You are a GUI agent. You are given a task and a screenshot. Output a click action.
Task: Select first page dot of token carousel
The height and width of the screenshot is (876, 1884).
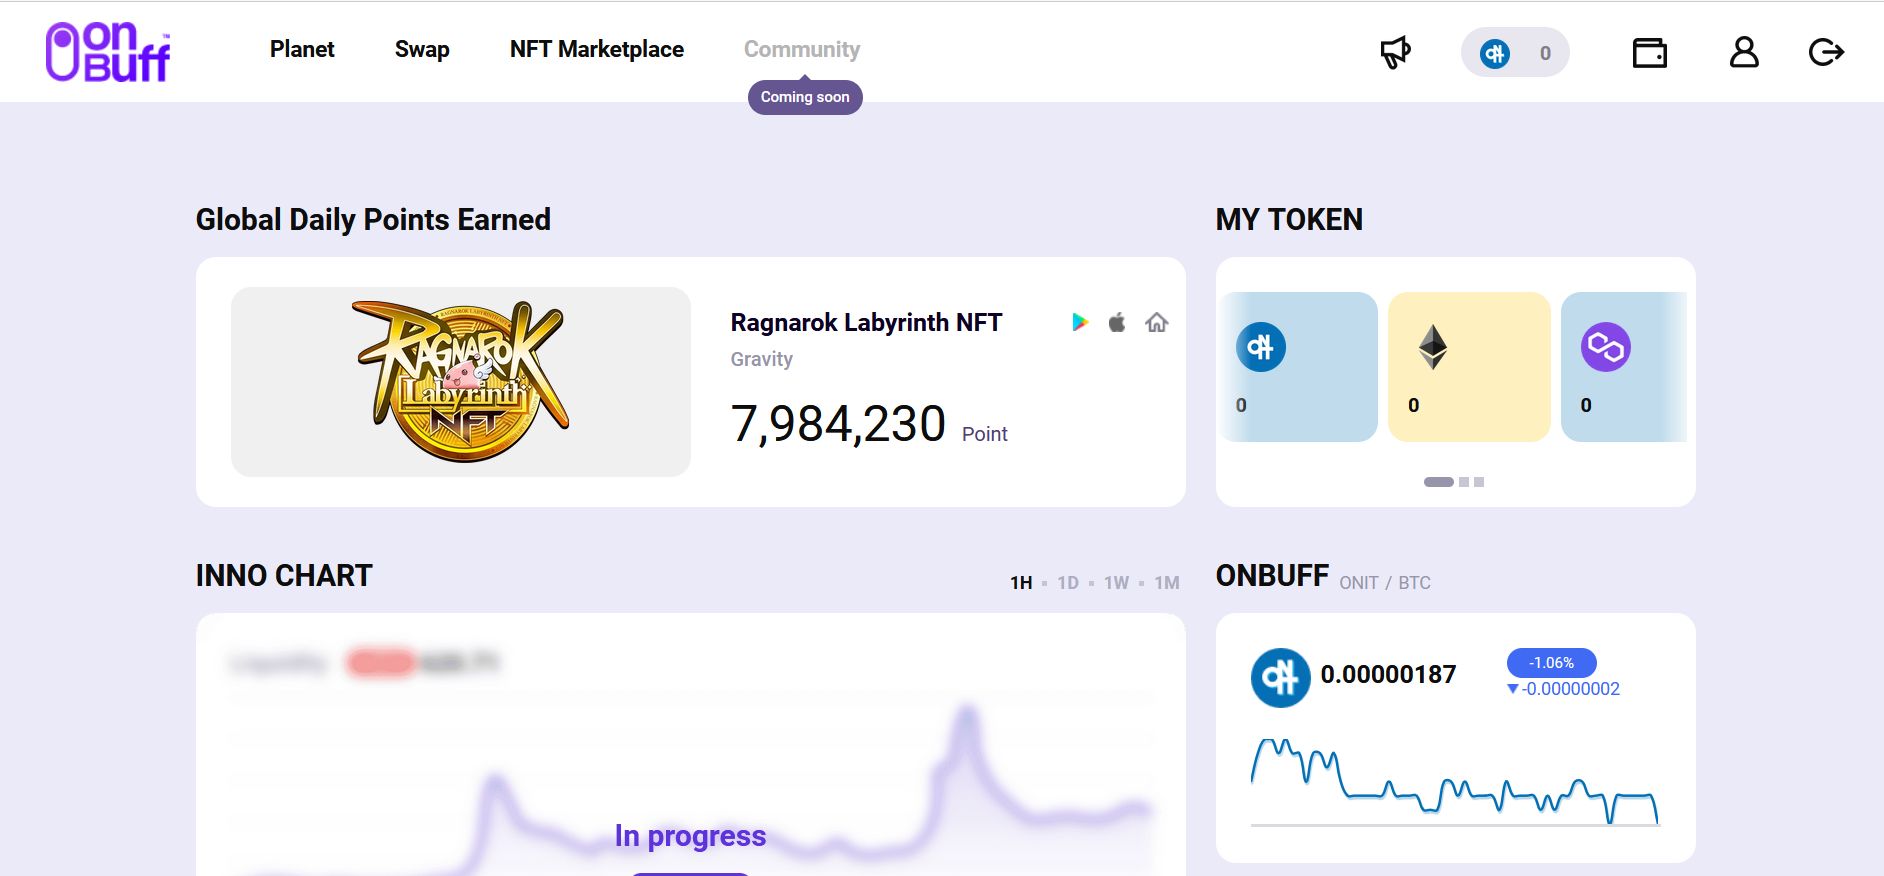click(x=1438, y=482)
